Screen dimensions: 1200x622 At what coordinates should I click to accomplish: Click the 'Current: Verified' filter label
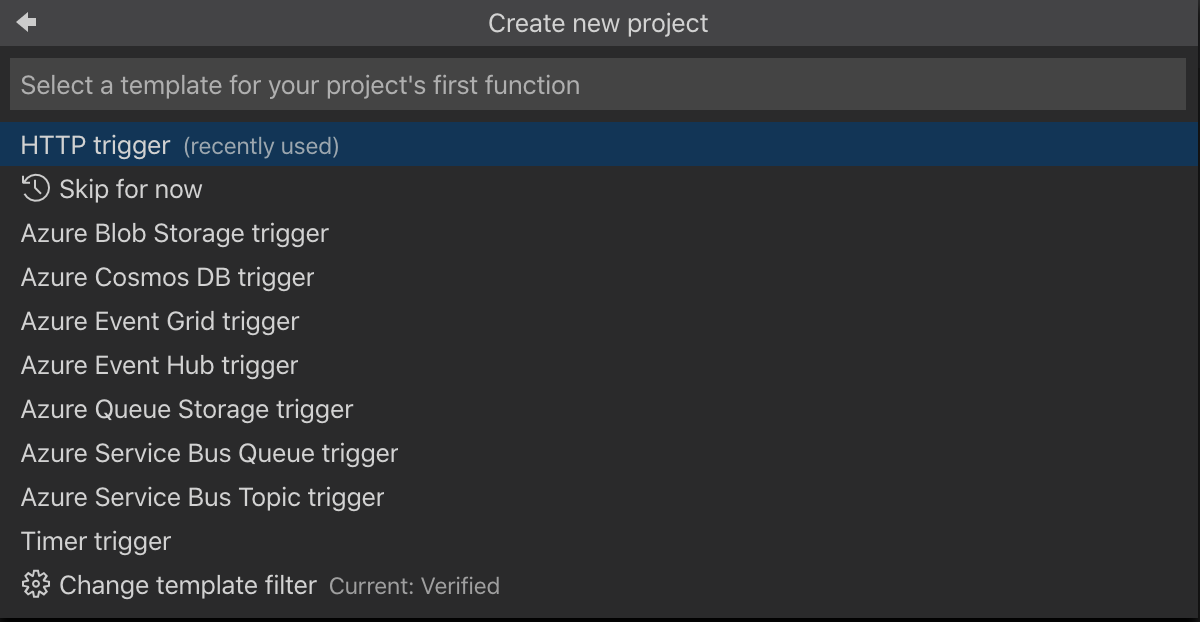click(414, 586)
